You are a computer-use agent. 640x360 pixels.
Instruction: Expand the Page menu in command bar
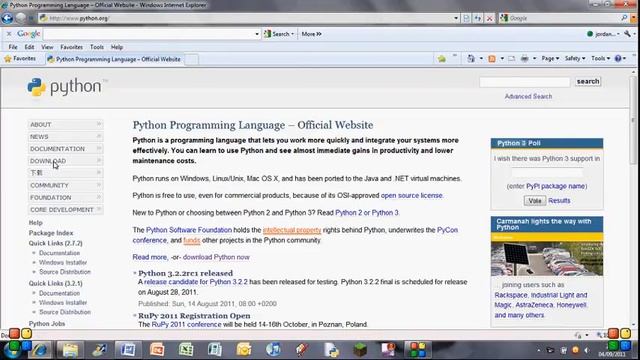pyautogui.click(x=550, y=59)
